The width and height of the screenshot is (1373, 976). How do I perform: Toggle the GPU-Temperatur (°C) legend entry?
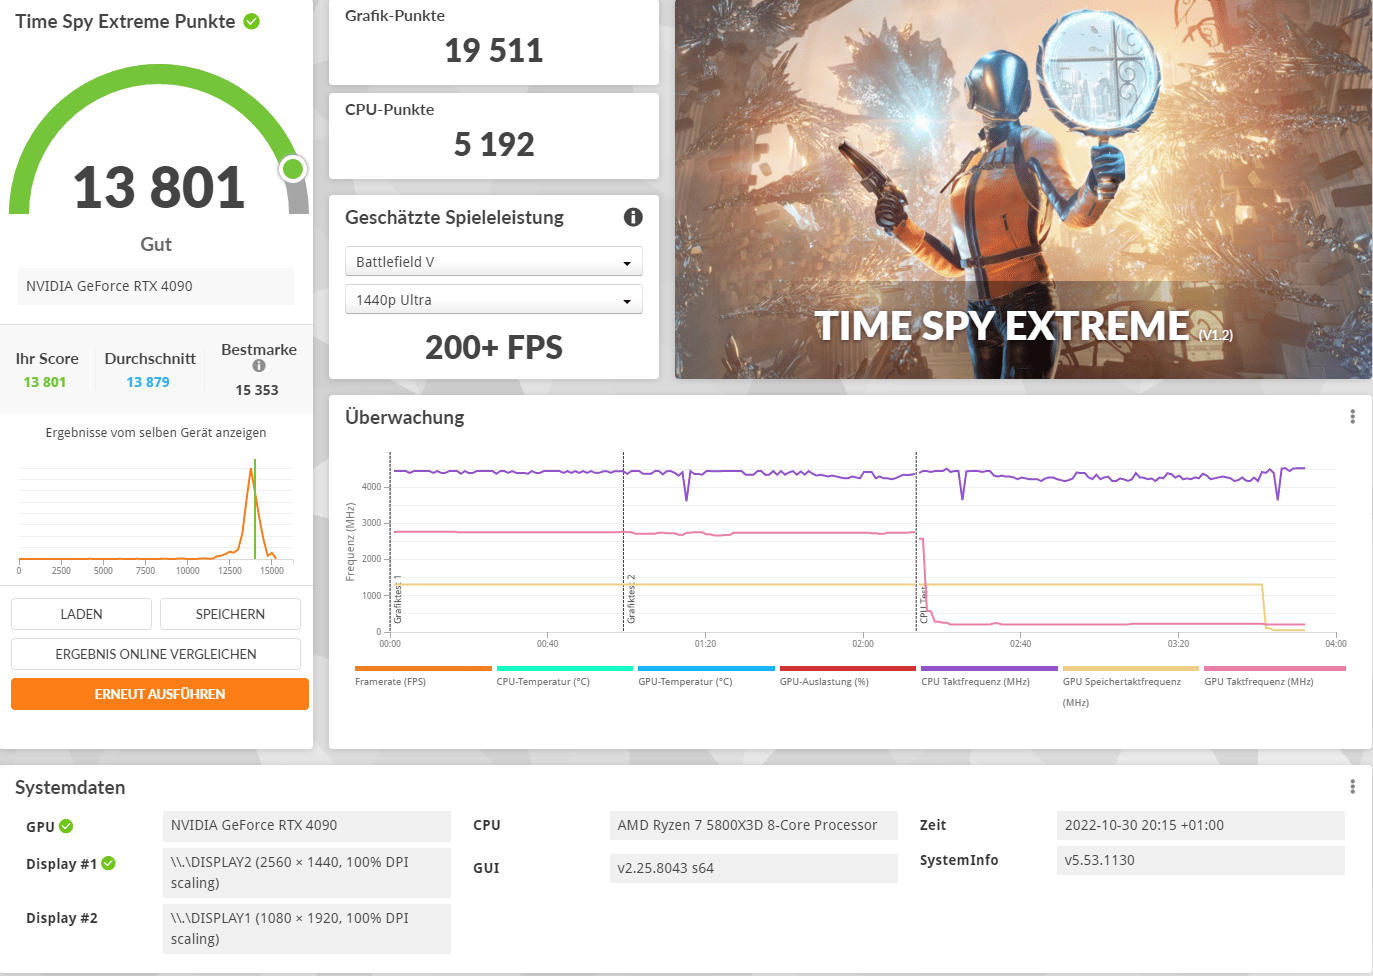point(706,676)
